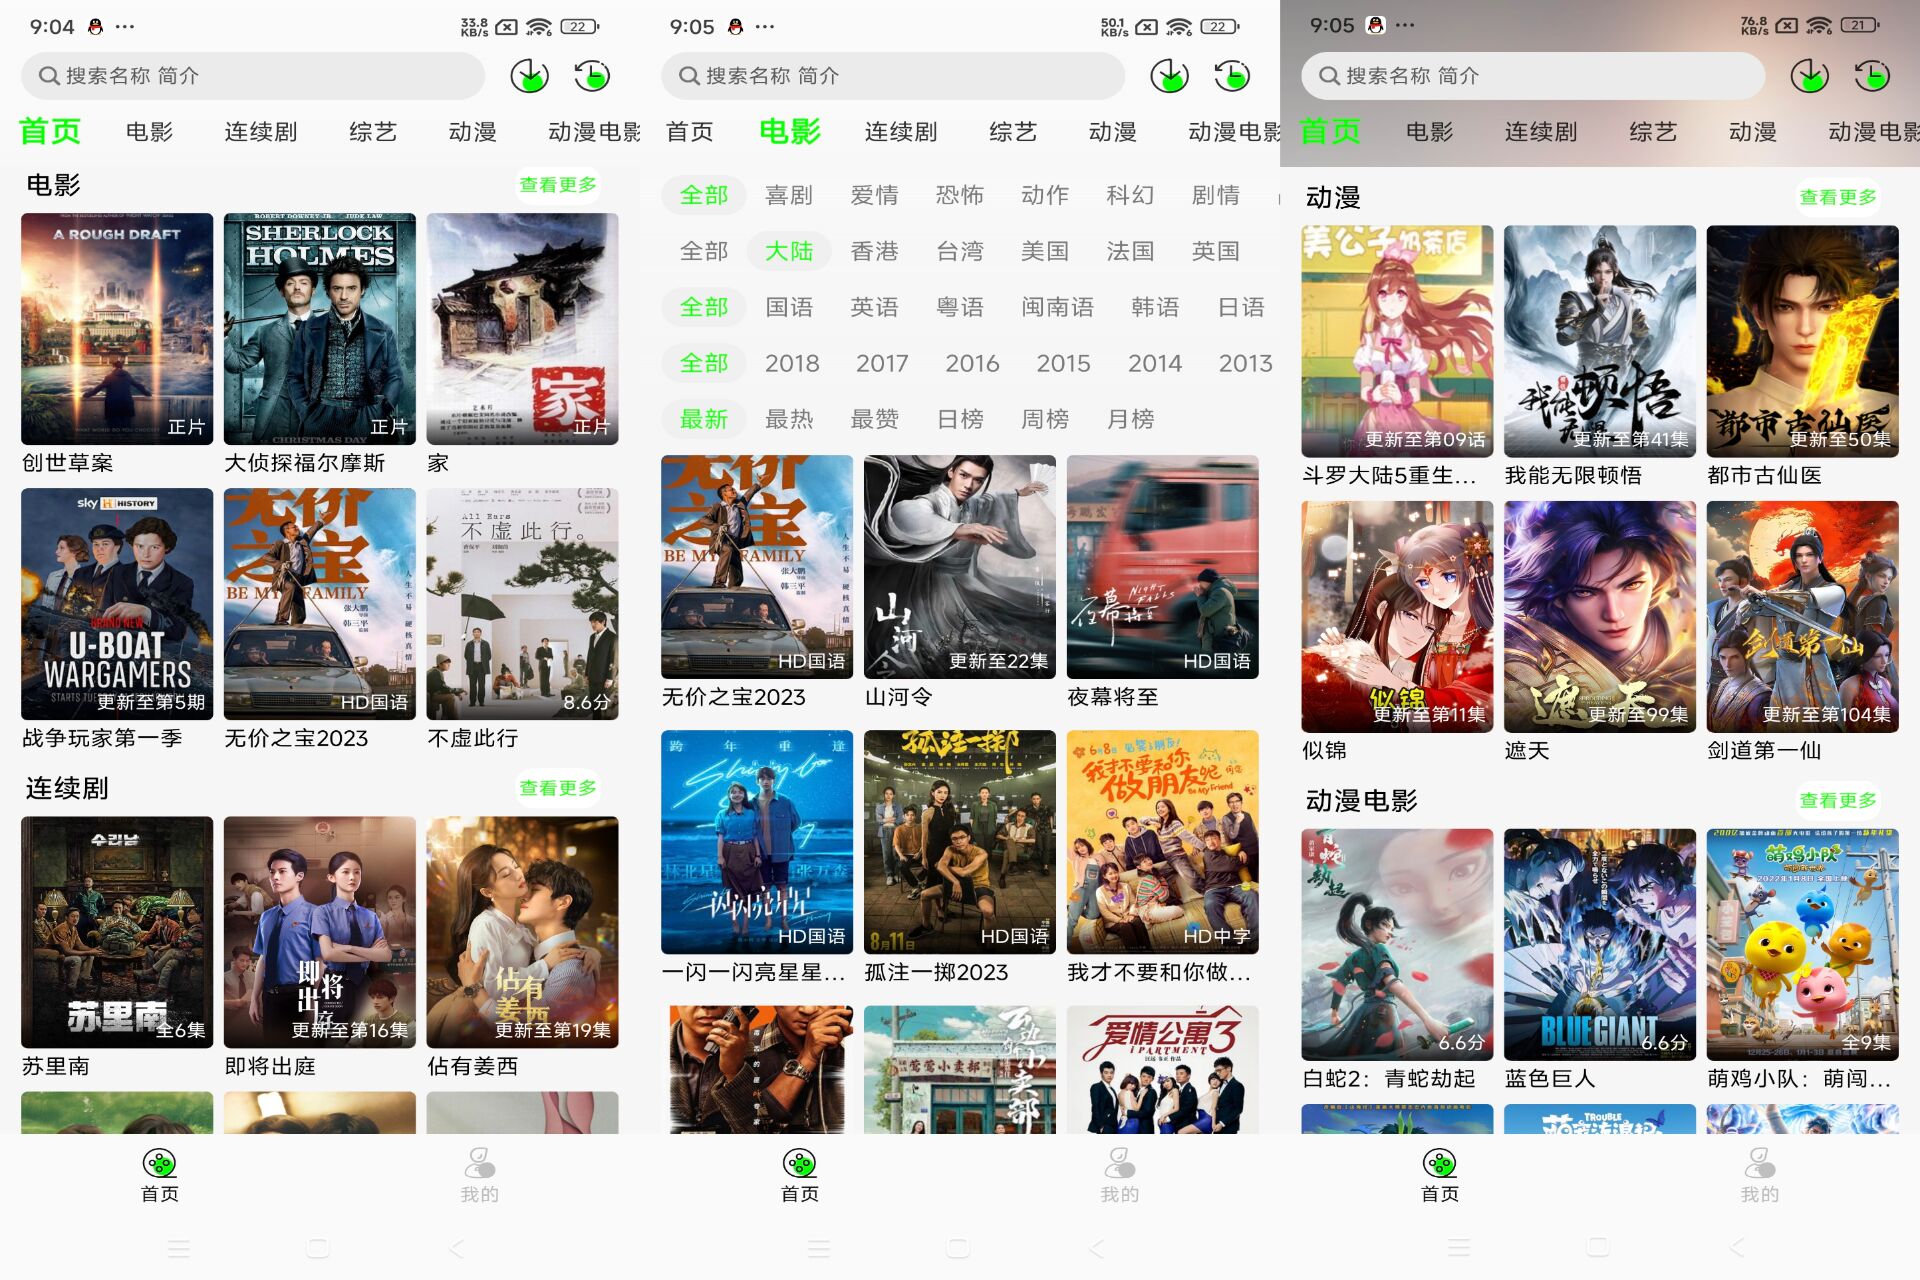Open history clock icon in middle screen
Image resolution: width=1920 pixels, height=1280 pixels.
pyautogui.click(x=1232, y=76)
